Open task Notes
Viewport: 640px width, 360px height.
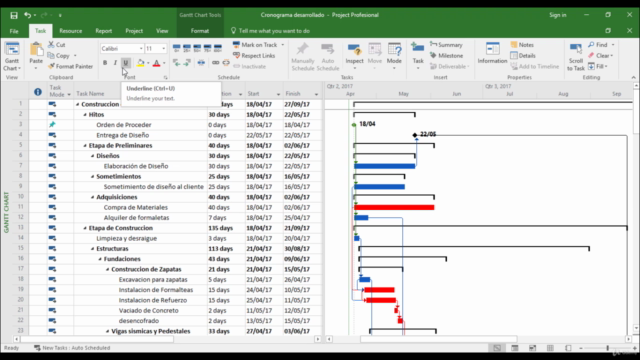click(x=522, y=44)
